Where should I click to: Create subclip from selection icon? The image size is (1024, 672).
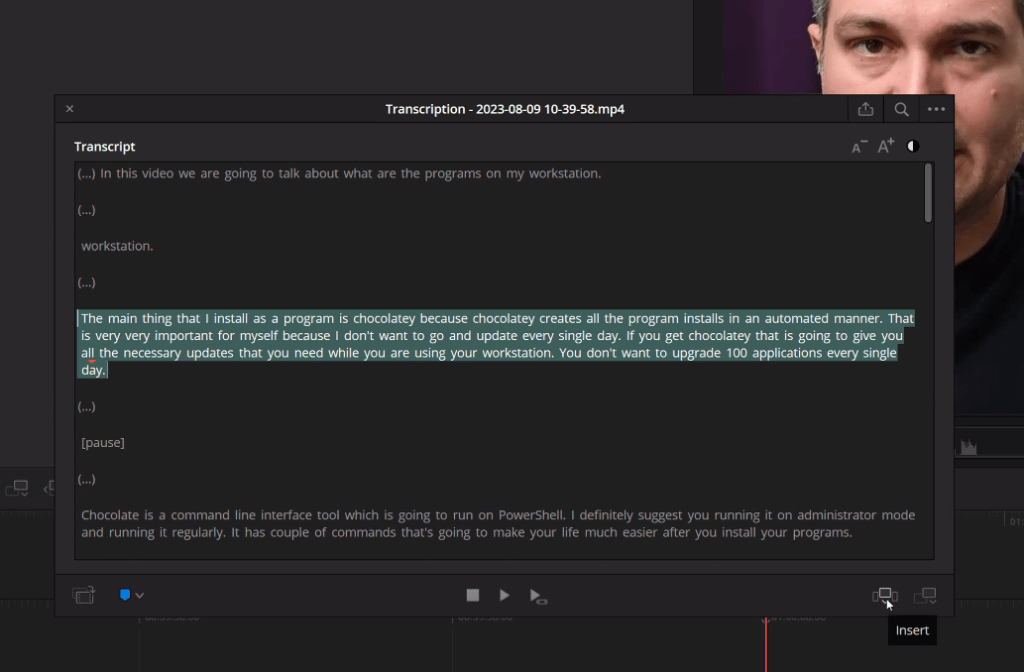click(x=84, y=595)
